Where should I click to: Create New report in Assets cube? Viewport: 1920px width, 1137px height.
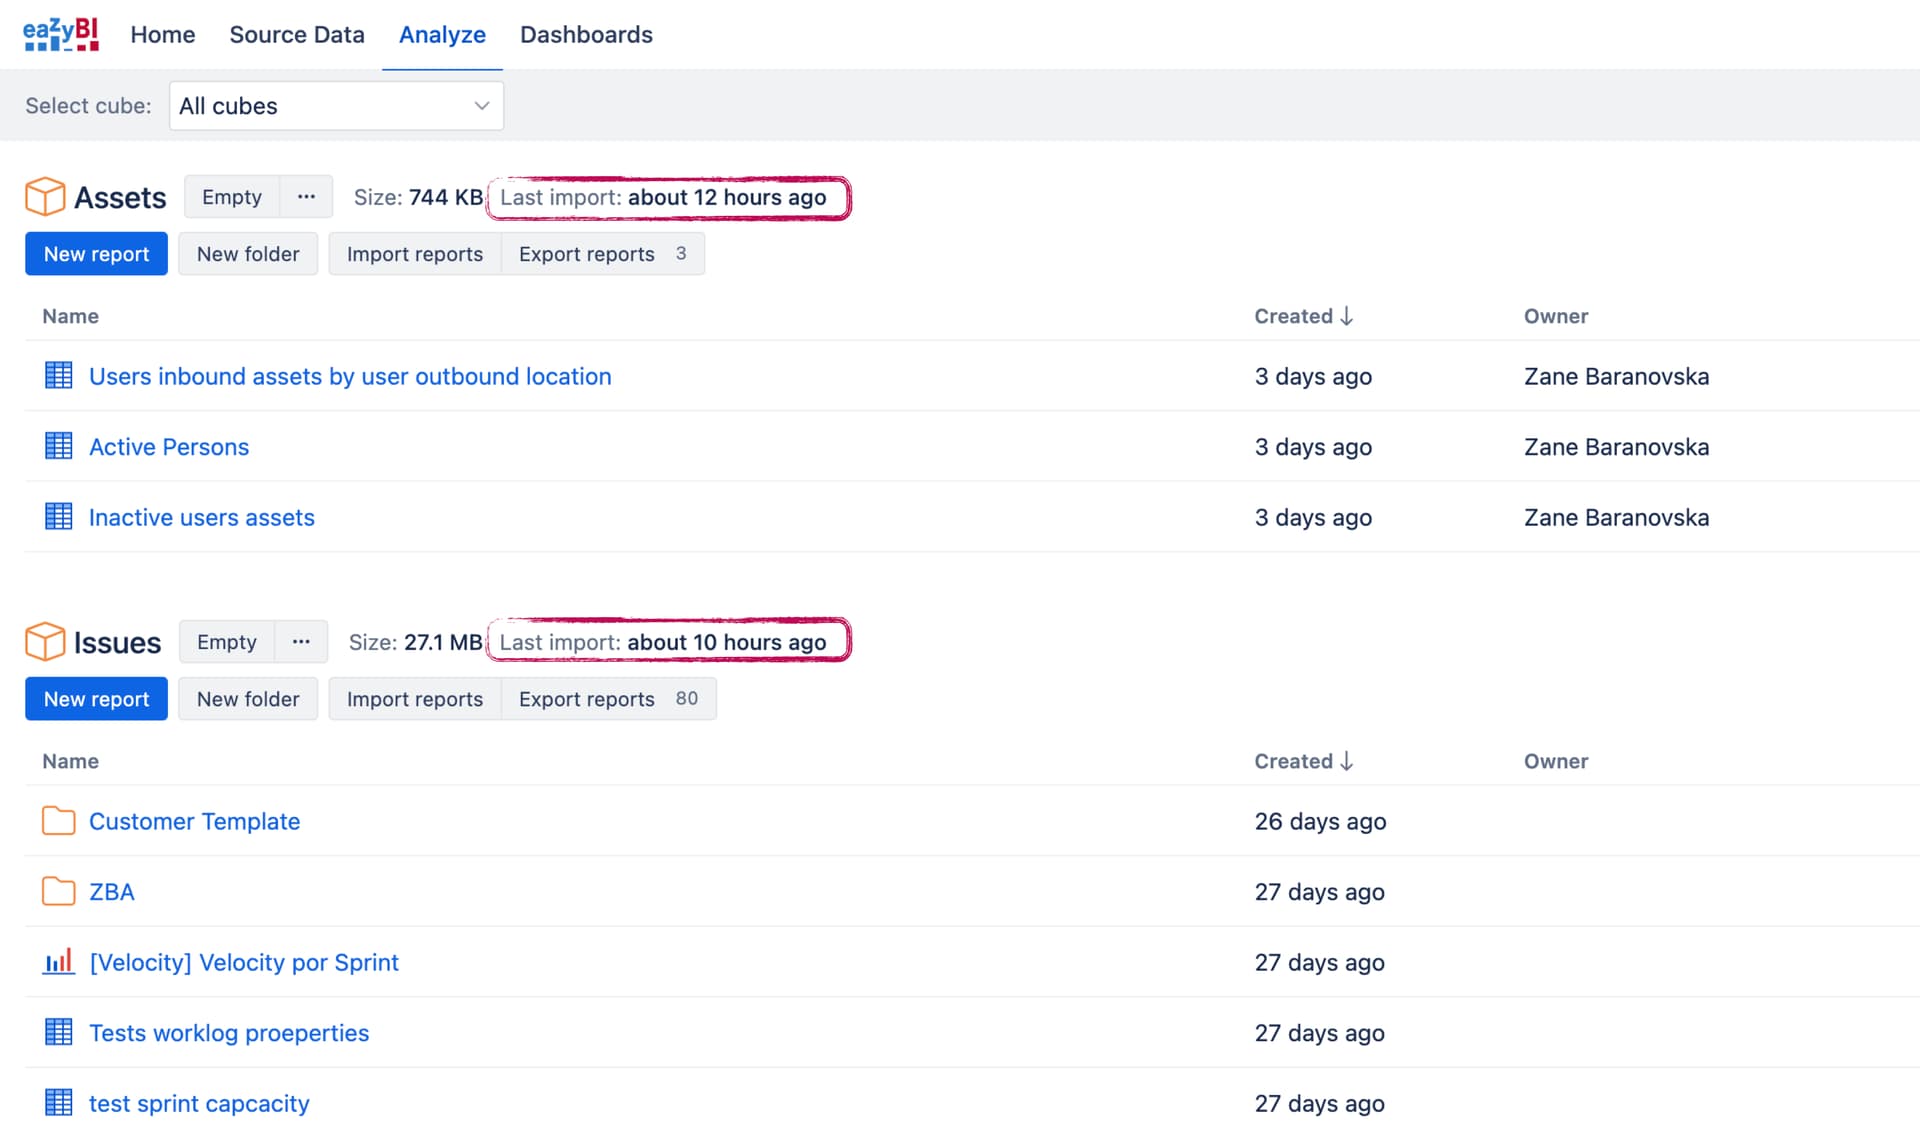(96, 254)
